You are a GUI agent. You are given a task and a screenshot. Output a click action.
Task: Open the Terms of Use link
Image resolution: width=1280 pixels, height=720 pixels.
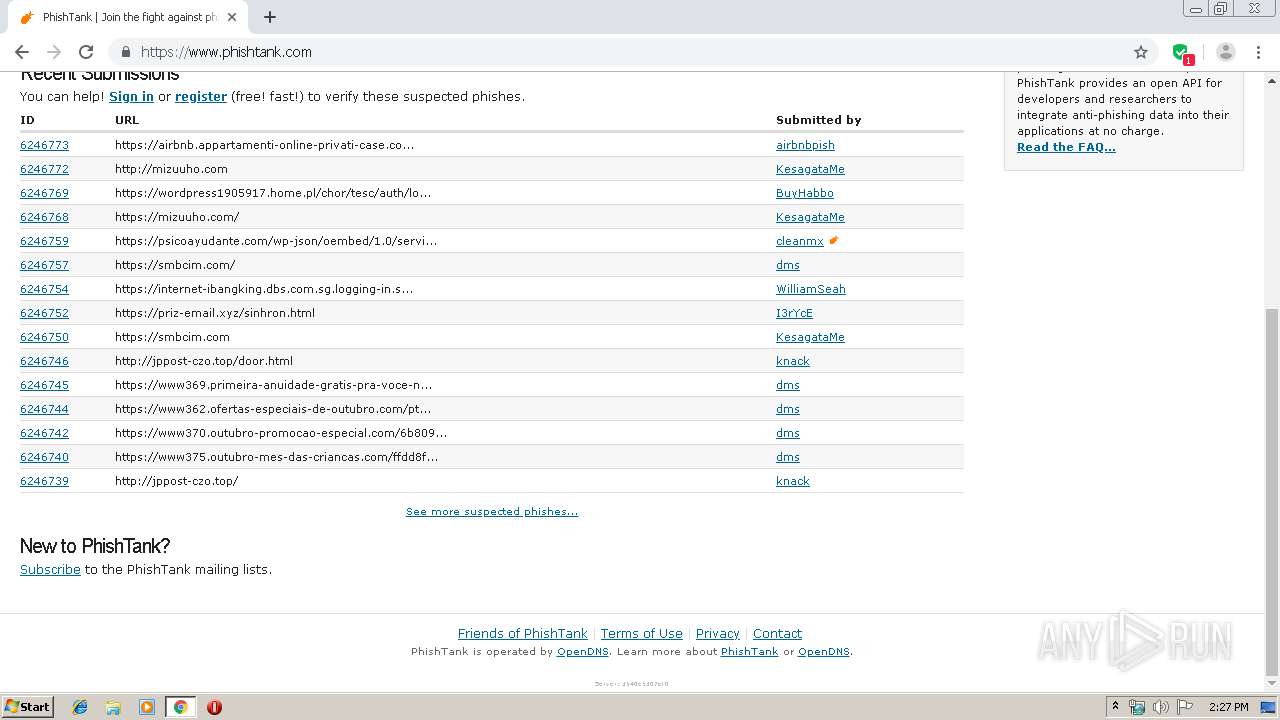pyautogui.click(x=641, y=633)
